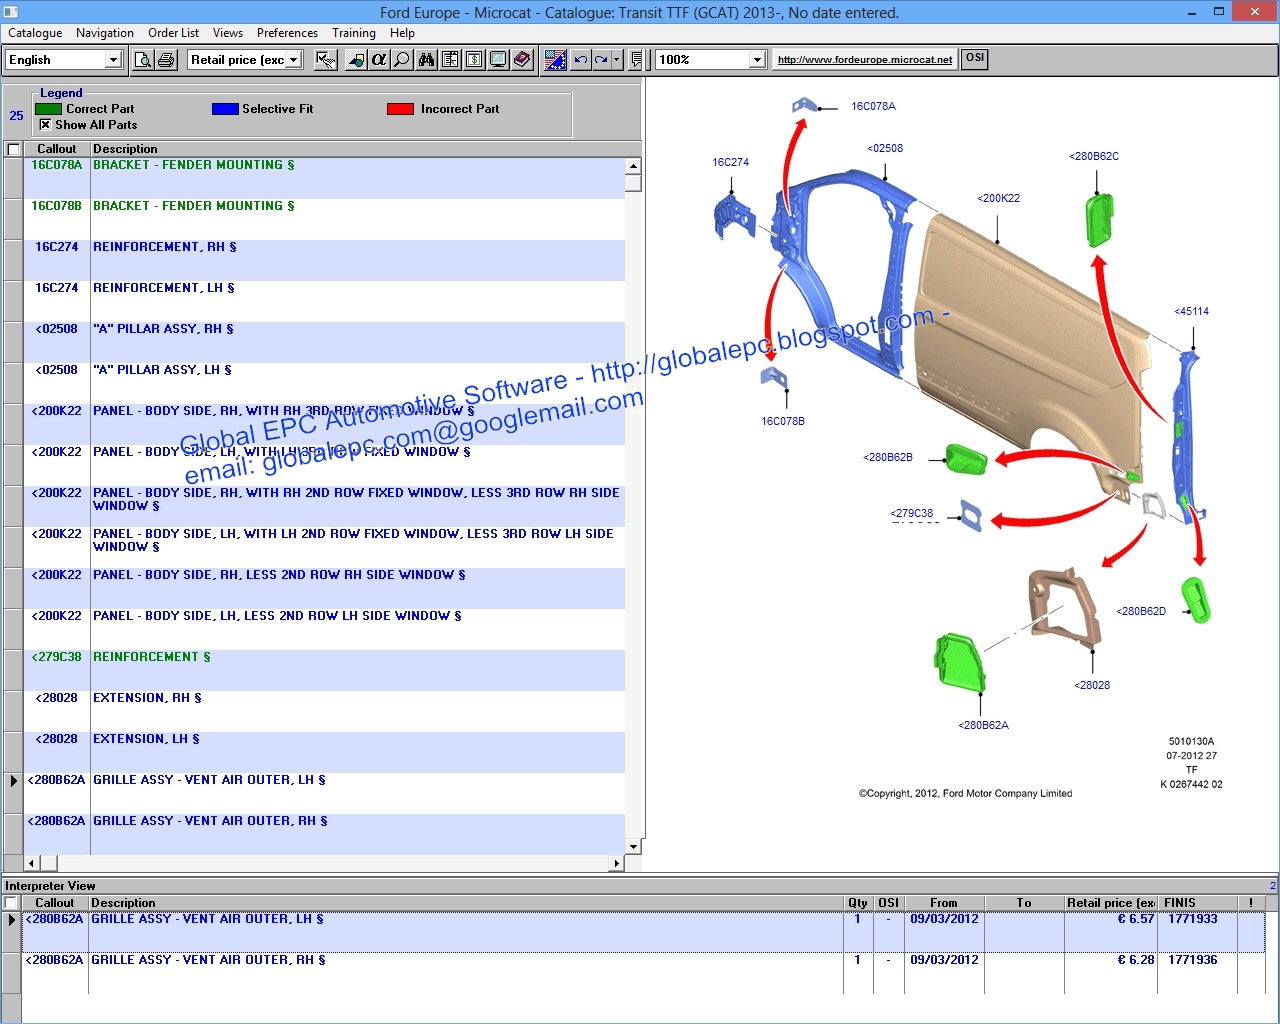Image resolution: width=1280 pixels, height=1024 pixels.
Task: Click the notes callout icon in toolbar
Action: point(637,60)
